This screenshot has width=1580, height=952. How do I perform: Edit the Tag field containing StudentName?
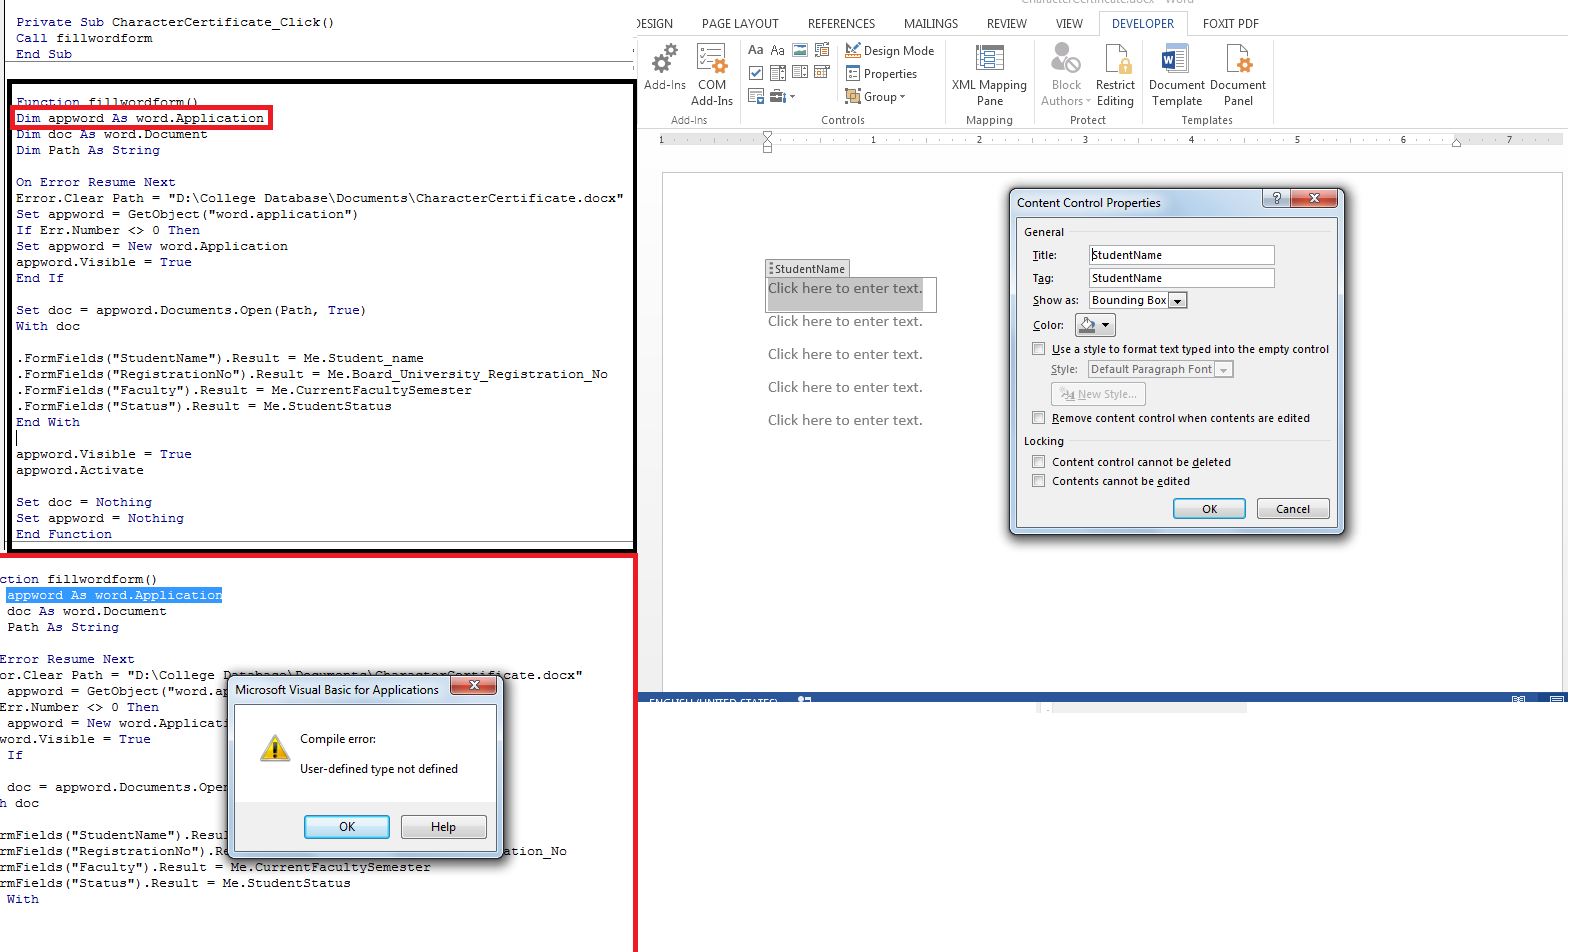1181,278
